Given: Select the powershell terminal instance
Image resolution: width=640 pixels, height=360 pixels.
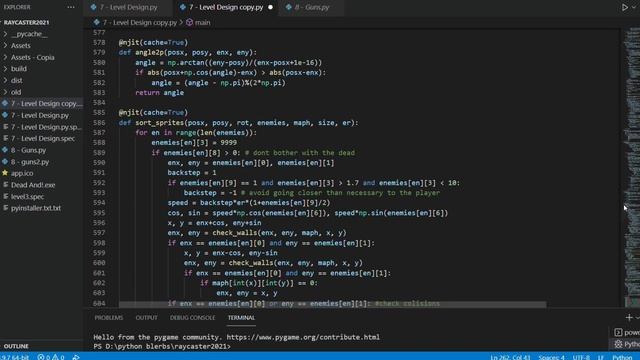Looking at the screenshot, I should 627,332.
